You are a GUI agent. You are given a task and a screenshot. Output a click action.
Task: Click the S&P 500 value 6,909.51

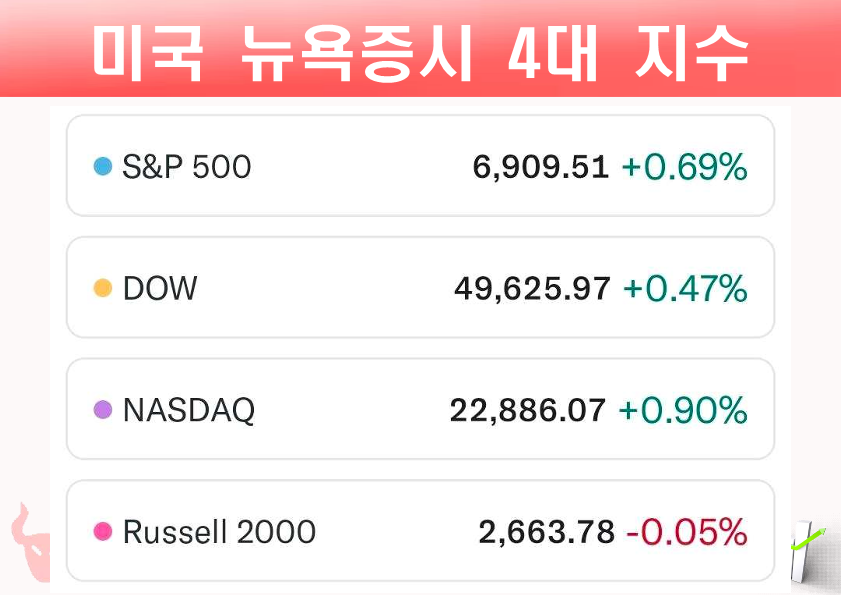coord(540,167)
